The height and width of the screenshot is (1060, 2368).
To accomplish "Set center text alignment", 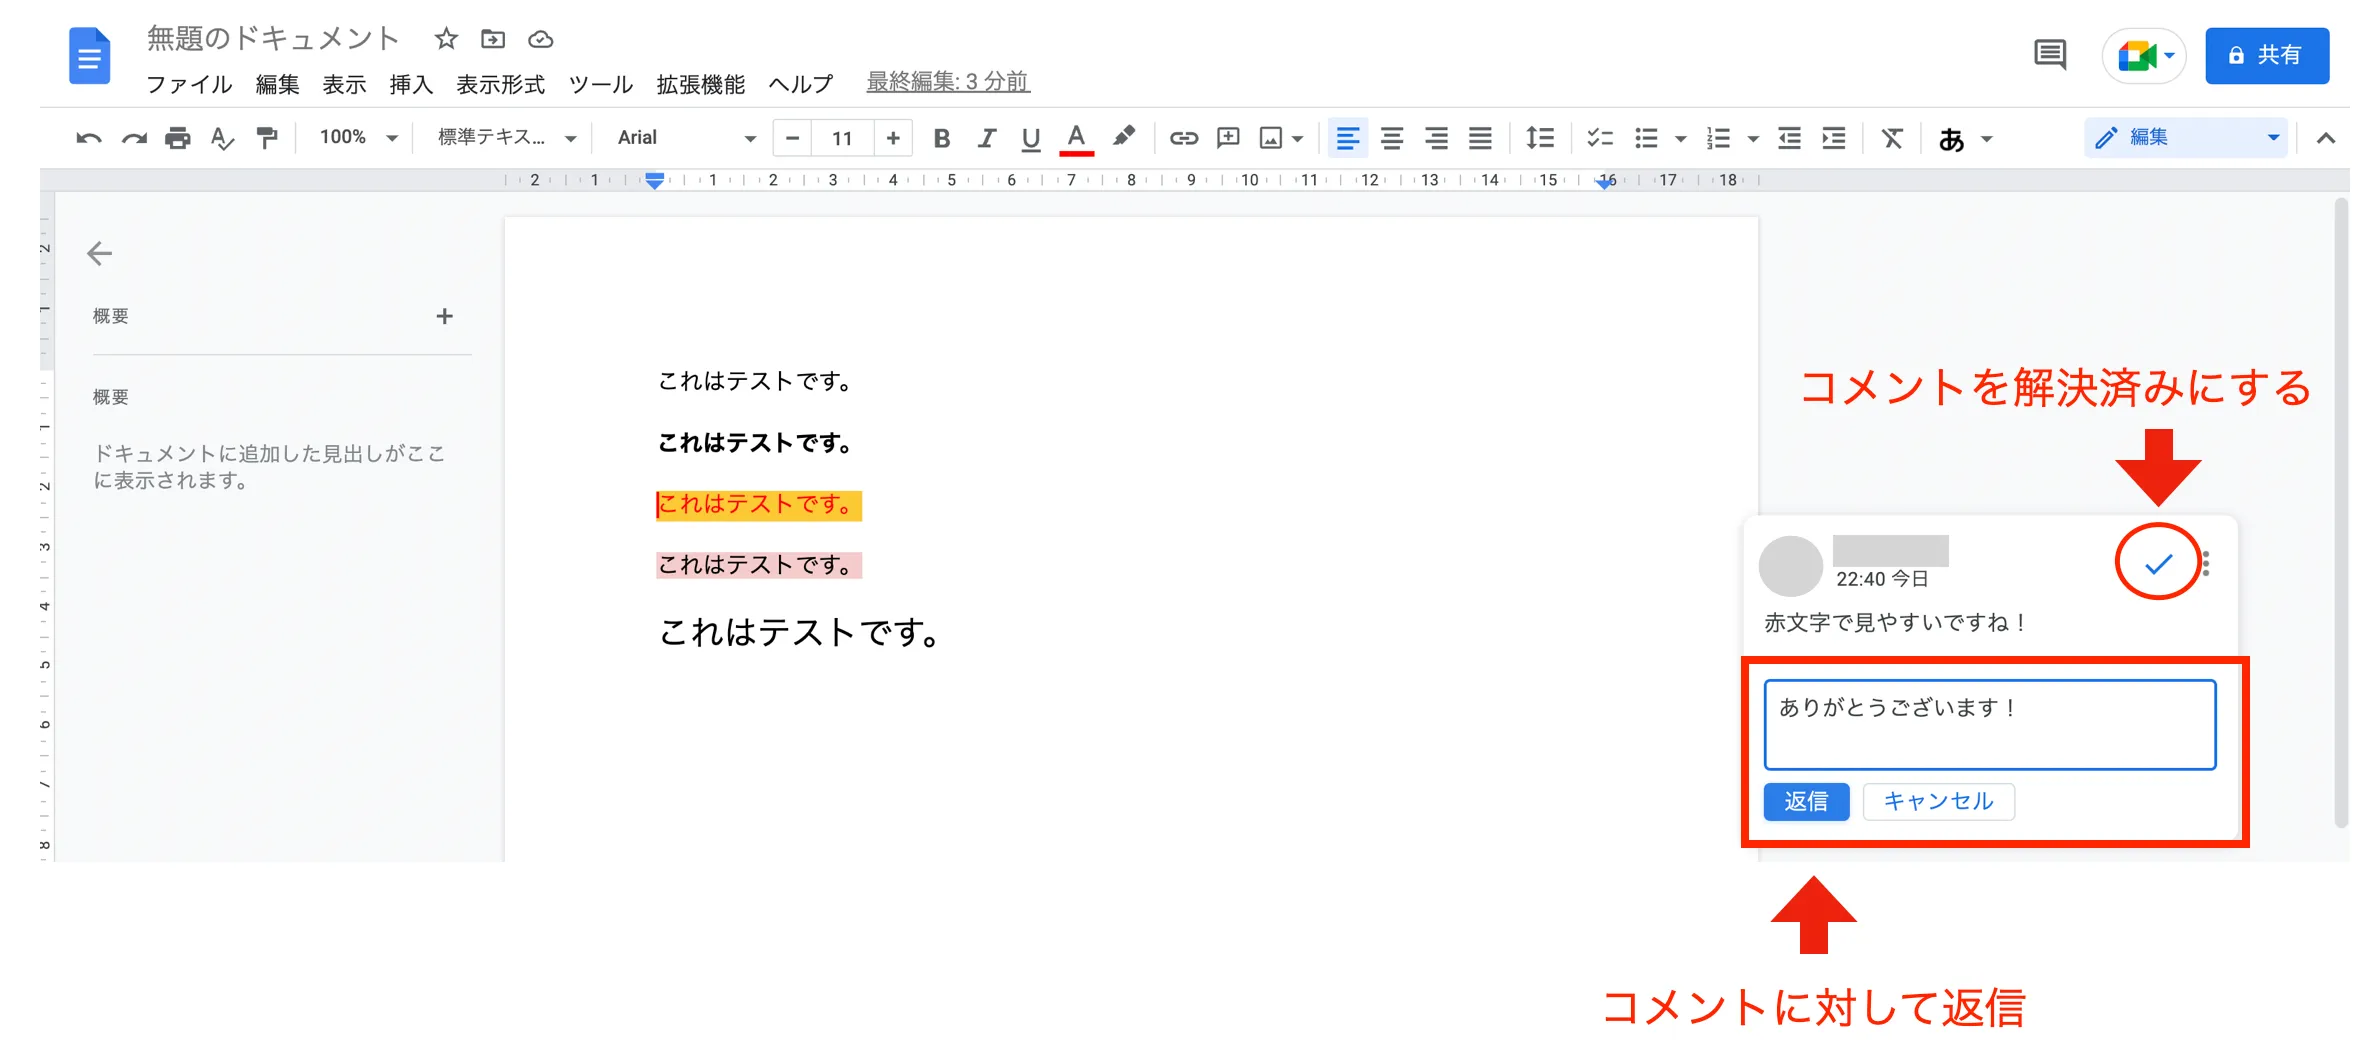I will [x=1392, y=138].
